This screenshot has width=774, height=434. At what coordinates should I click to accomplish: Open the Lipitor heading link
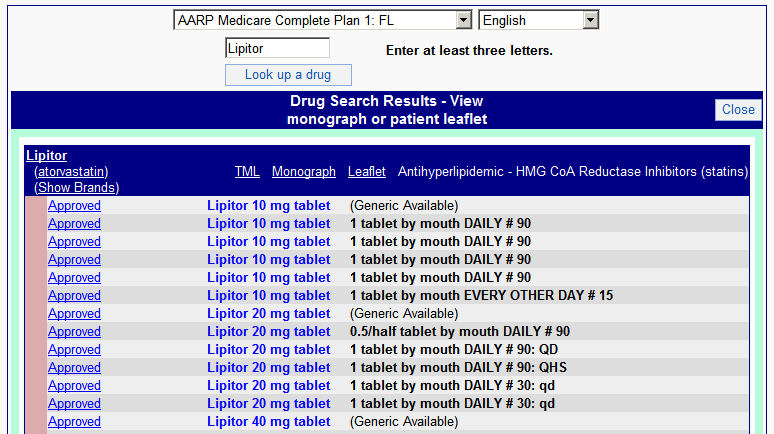click(x=46, y=156)
